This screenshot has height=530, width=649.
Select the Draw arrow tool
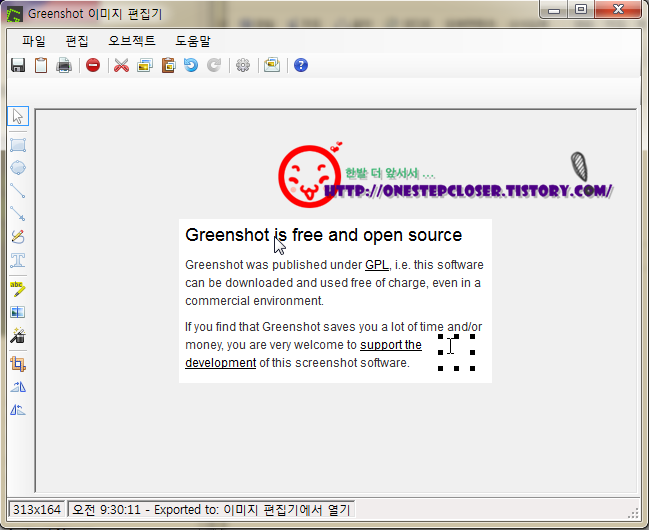click(x=18, y=214)
